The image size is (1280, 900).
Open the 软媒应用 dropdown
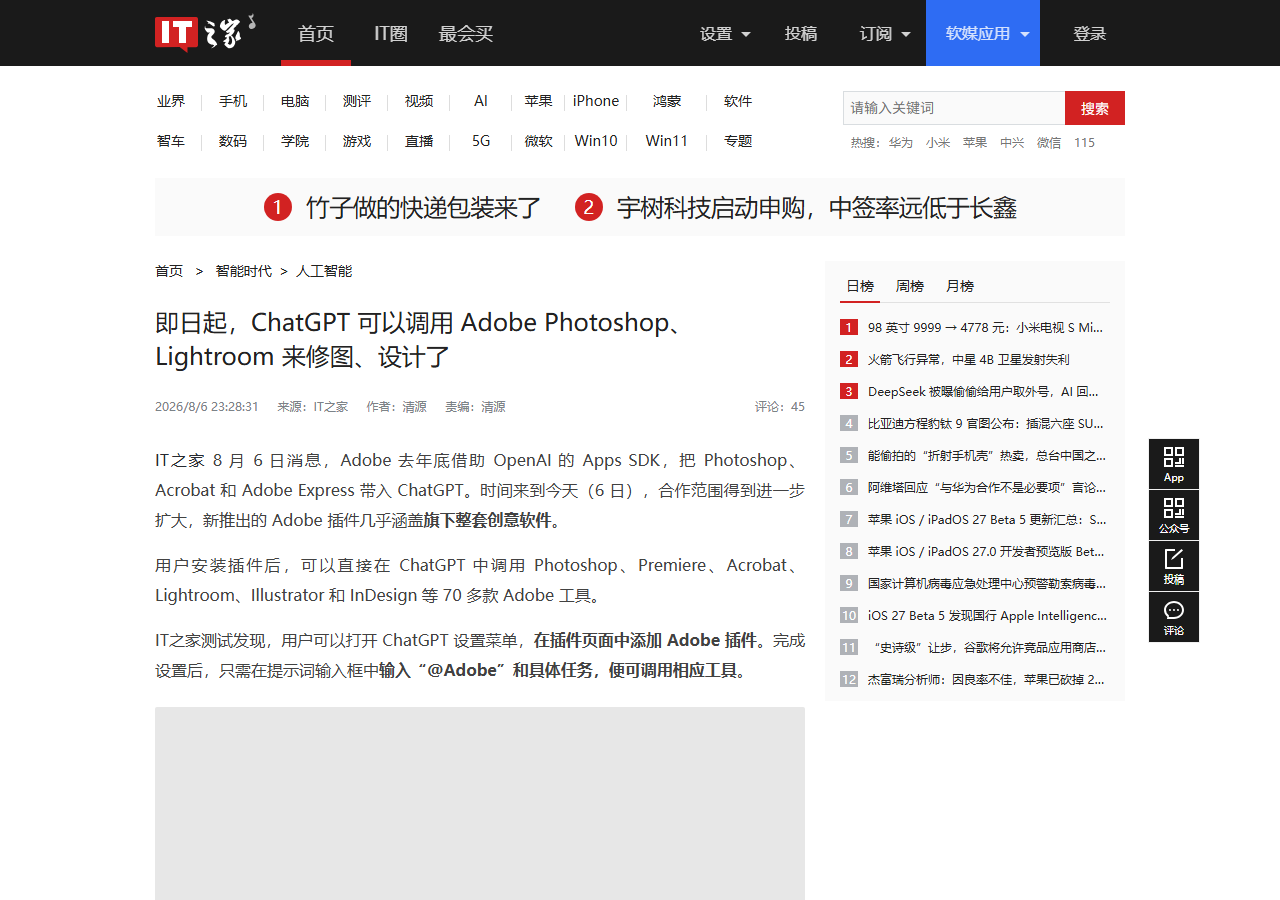point(983,33)
